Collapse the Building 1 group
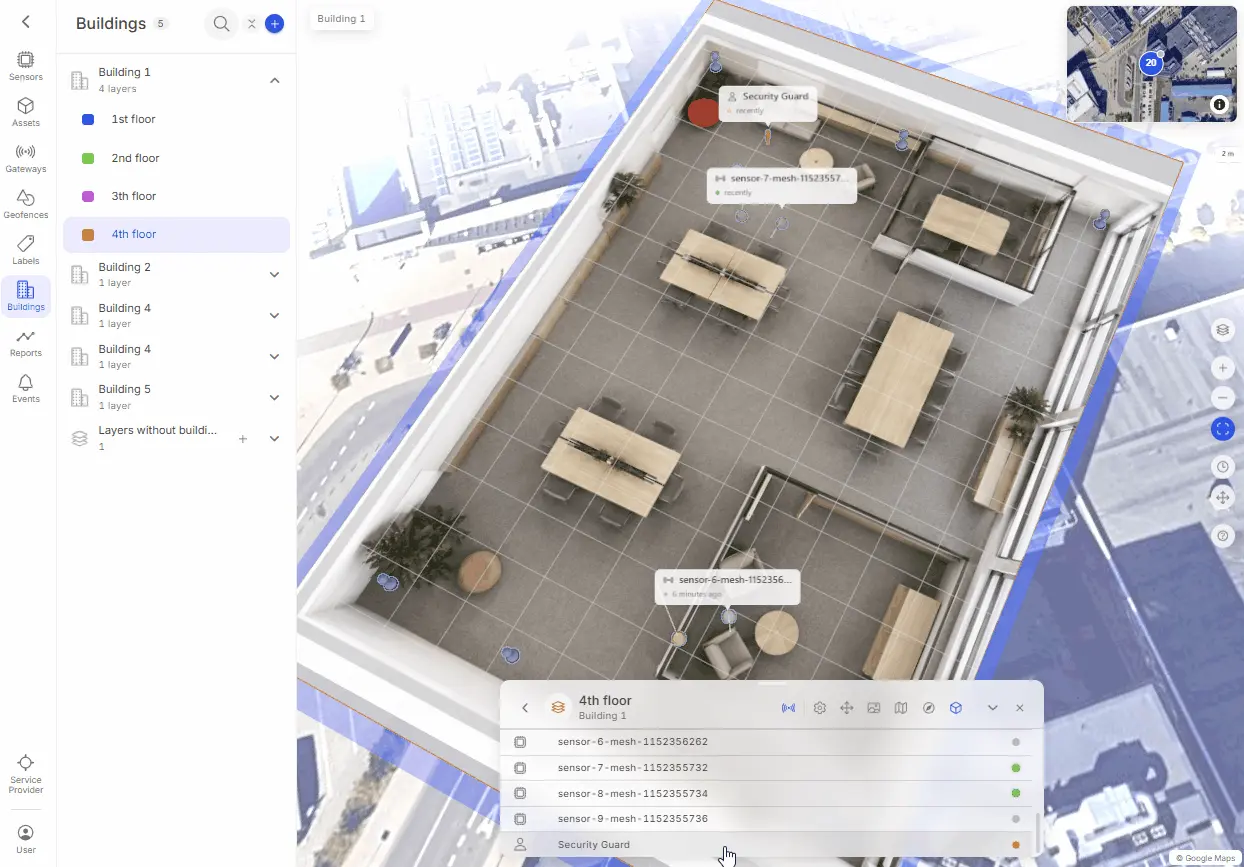 [x=275, y=80]
